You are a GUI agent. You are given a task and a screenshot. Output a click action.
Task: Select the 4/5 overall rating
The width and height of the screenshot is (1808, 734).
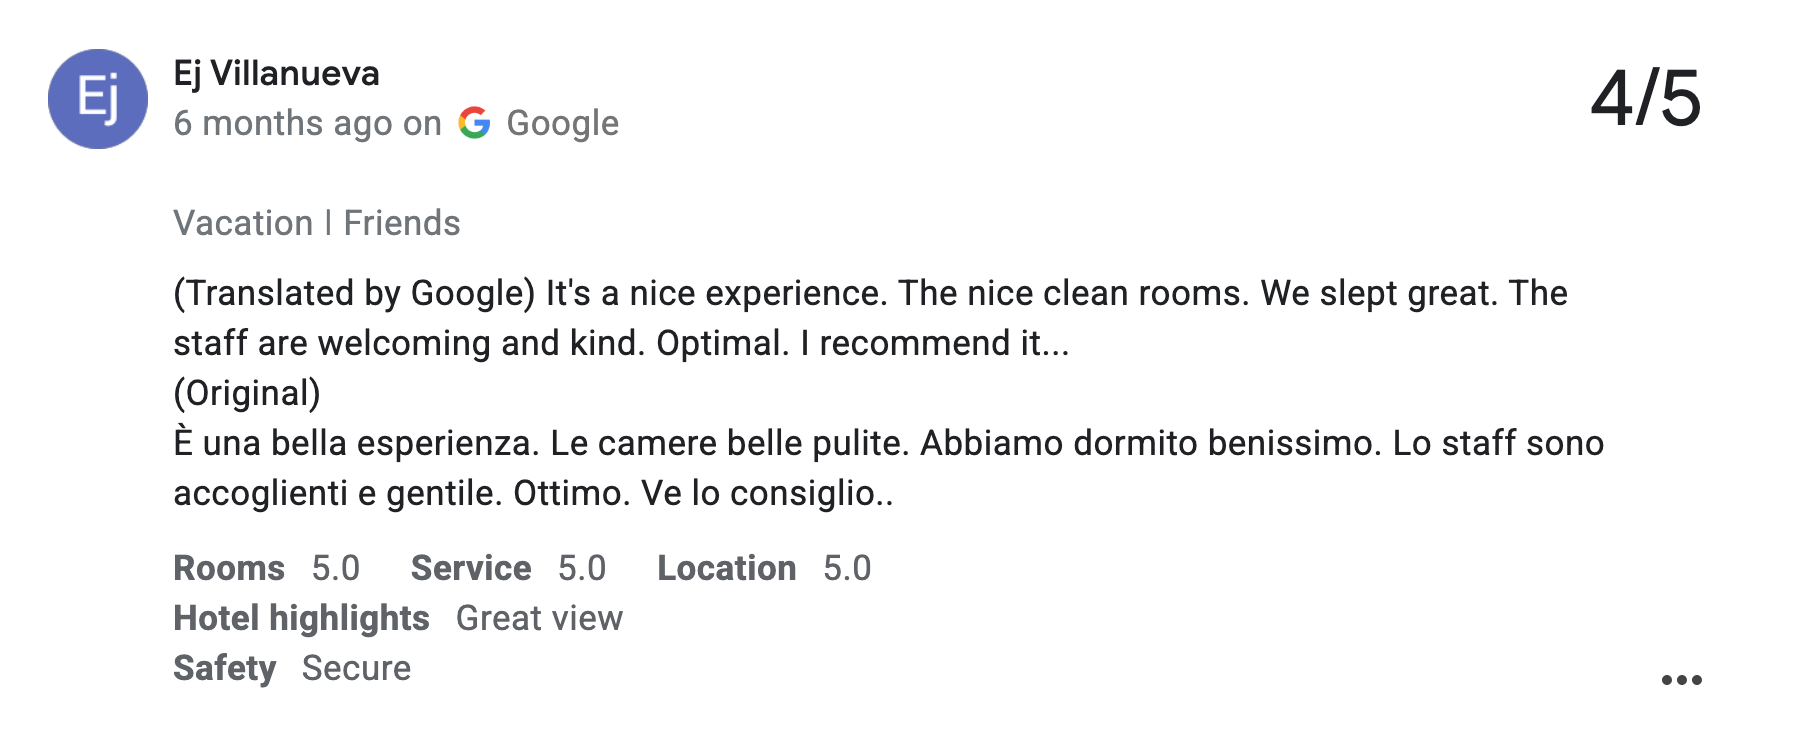point(1645,98)
